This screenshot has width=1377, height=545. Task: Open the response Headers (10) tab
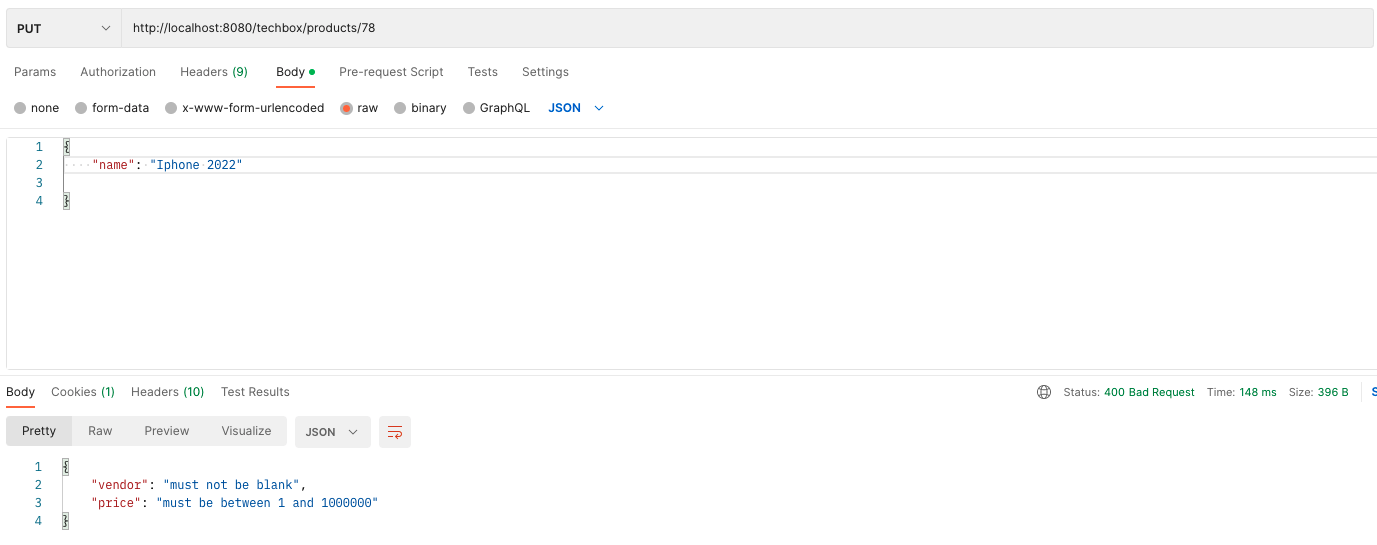pos(167,392)
